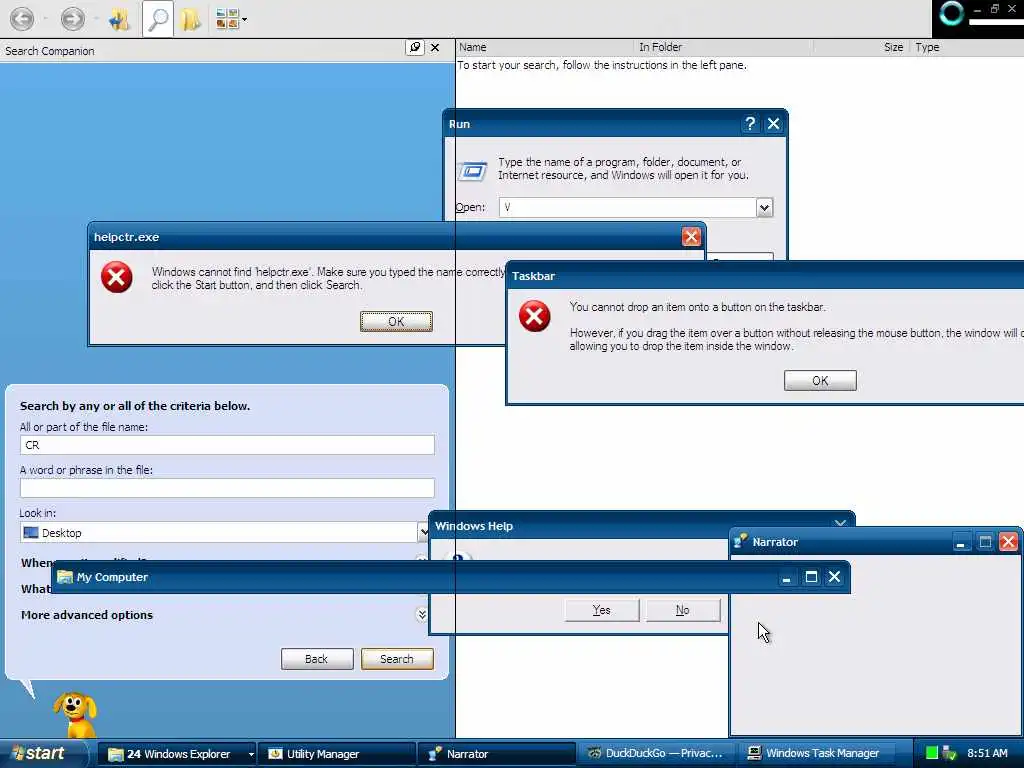
Task: Click the Narrator window title icon
Action: (x=741, y=541)
